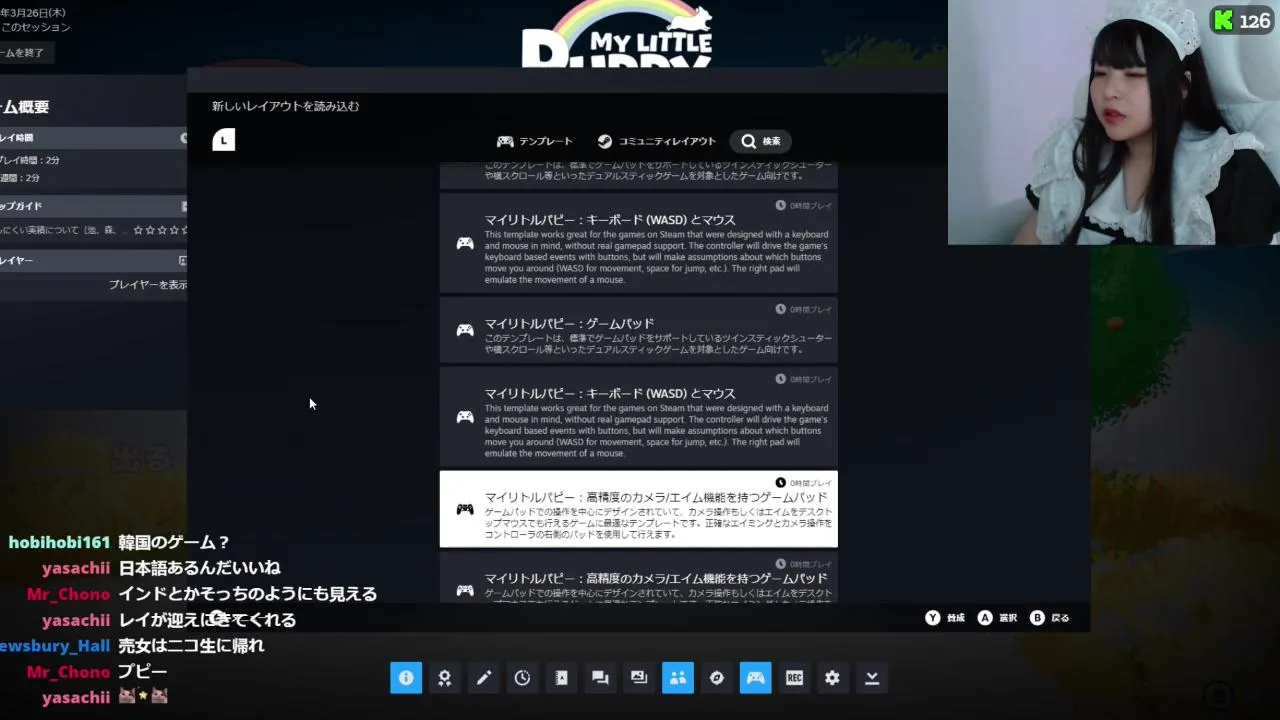This screenshot has width=1280, height=720.
Task: Click 新しいレイアウトを読み込む heading text
Action: pyautogui.click(x=285, y=106)
